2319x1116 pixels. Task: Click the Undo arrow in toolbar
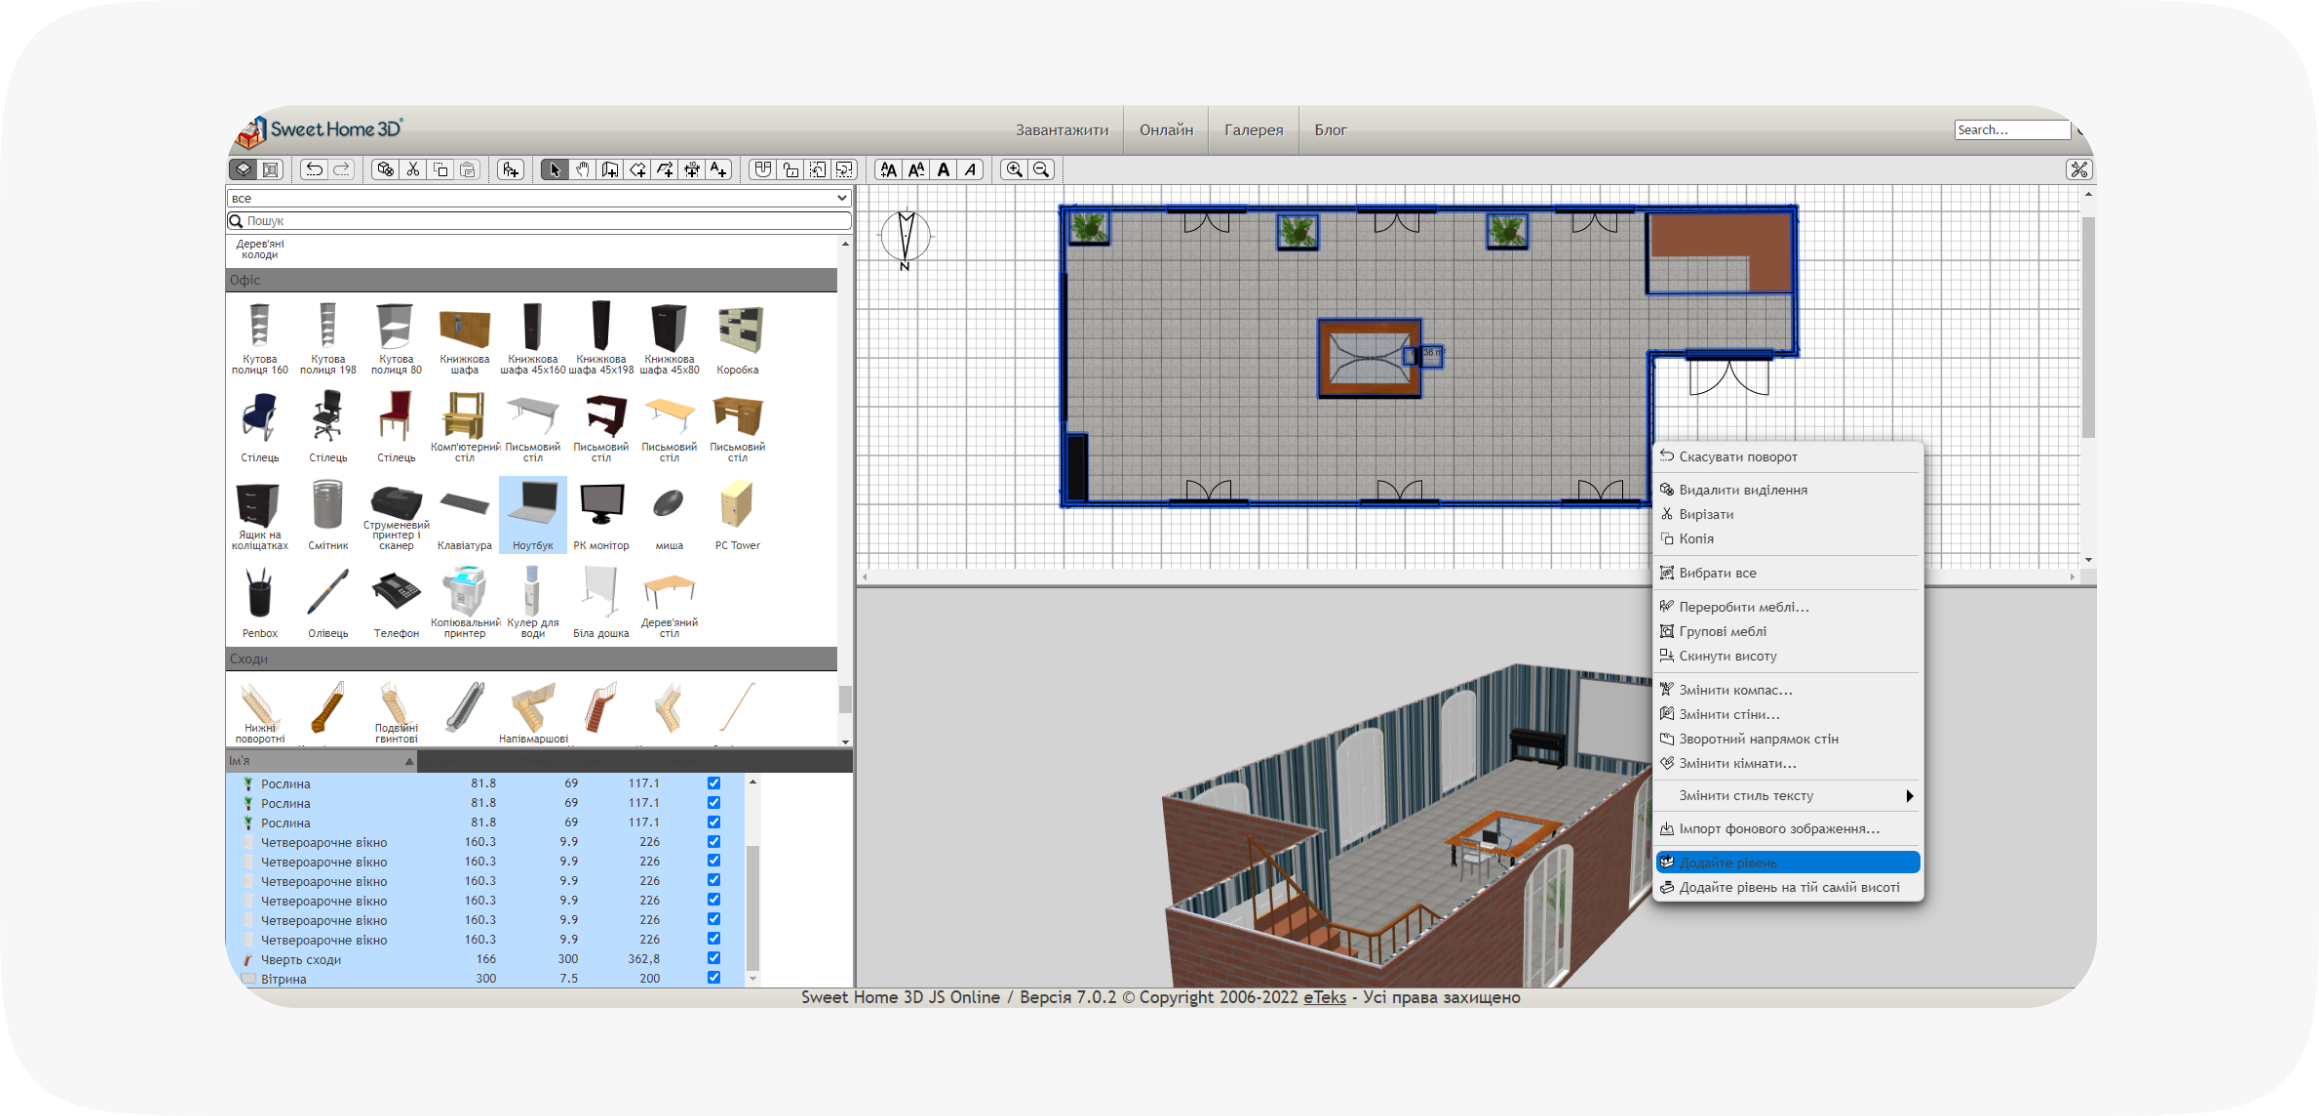click(314, 170)
